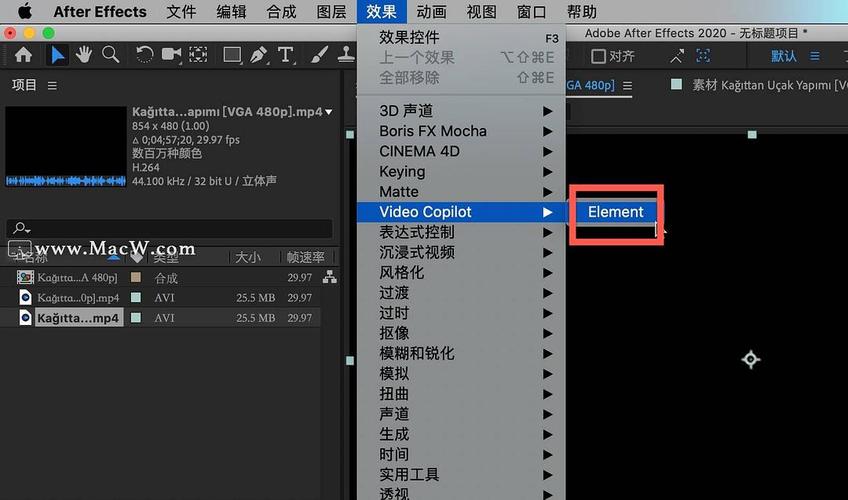Select the Zoom magnifier tool
The width and height of the screenshot is (848, 500).
point(110,55)
